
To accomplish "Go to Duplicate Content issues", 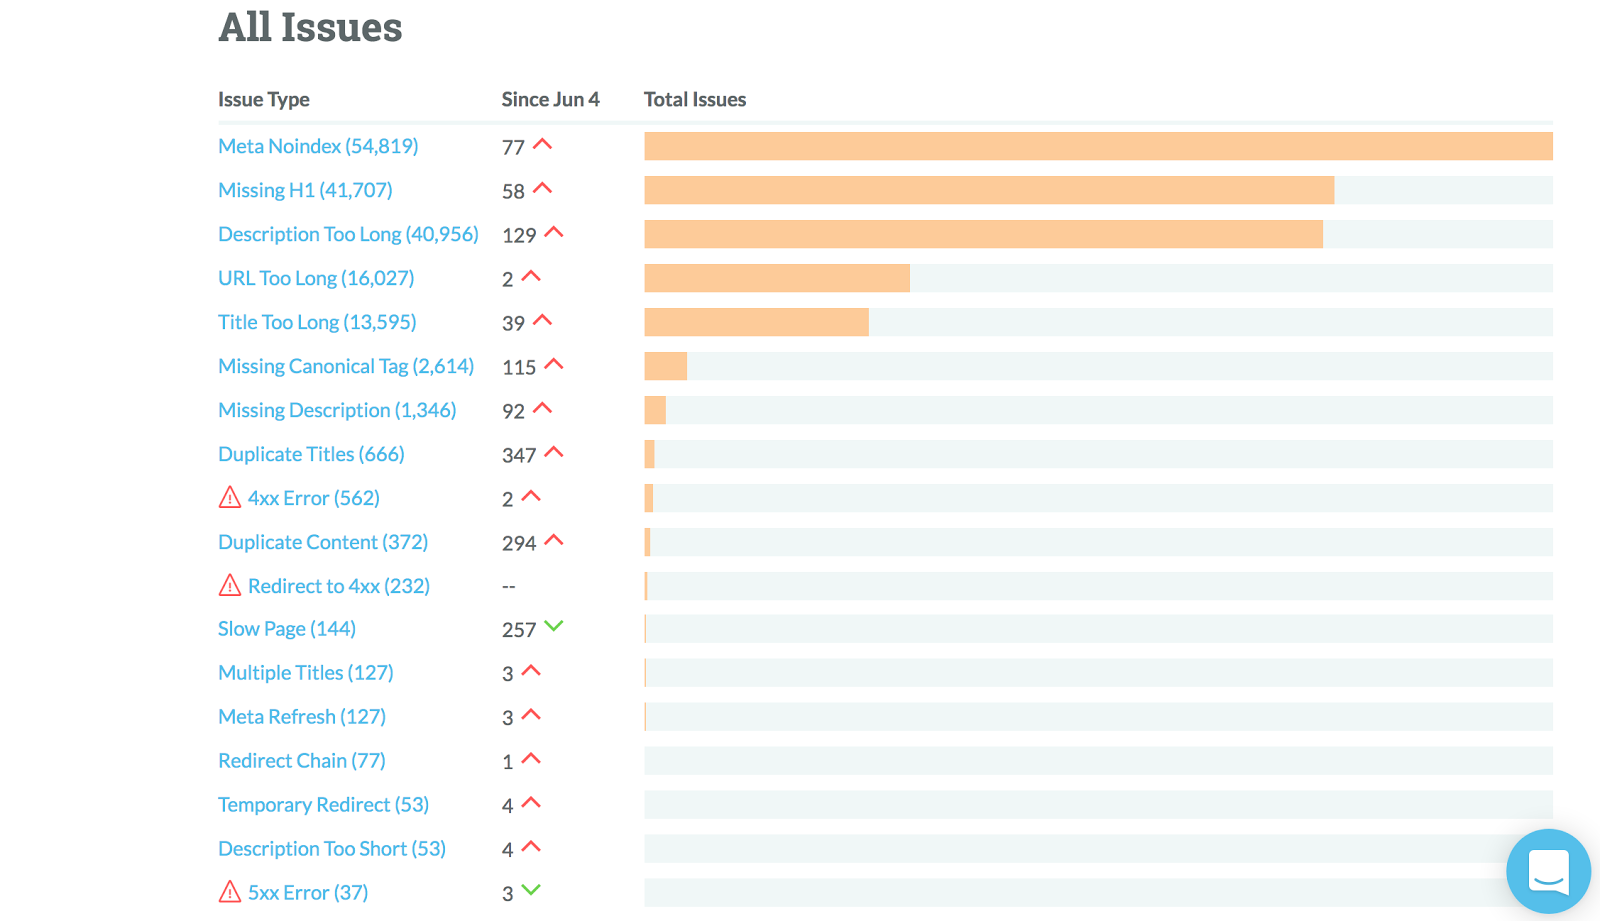I will [323, 542].
